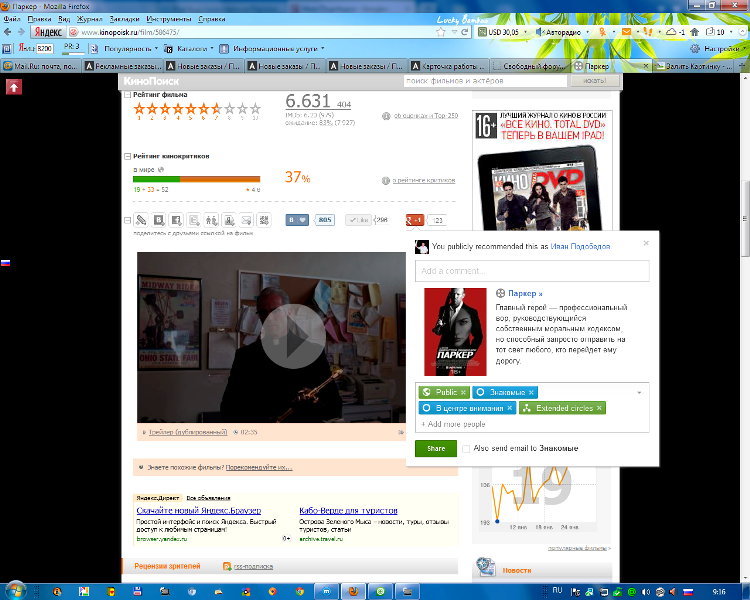Viewport: 750px width, 600px height.
Task: Go back with the browser back arrow
Action: 8,32
